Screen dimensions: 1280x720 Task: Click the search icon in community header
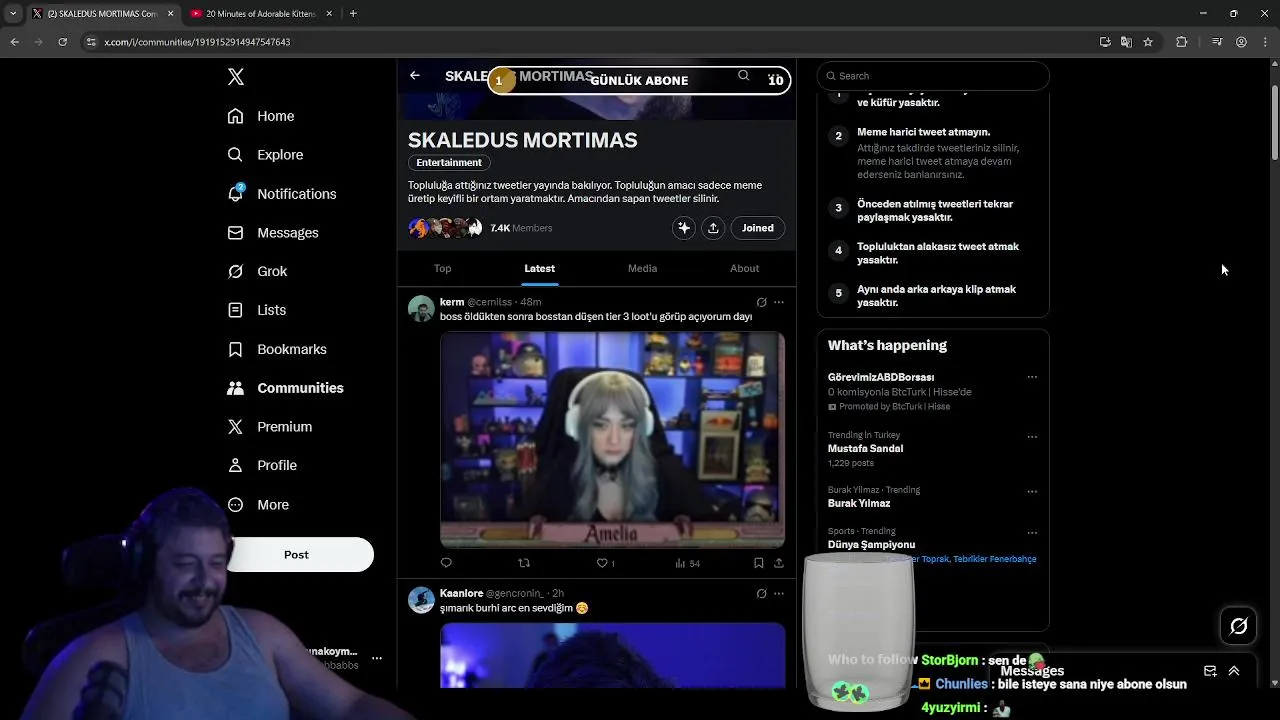(743, 76)
